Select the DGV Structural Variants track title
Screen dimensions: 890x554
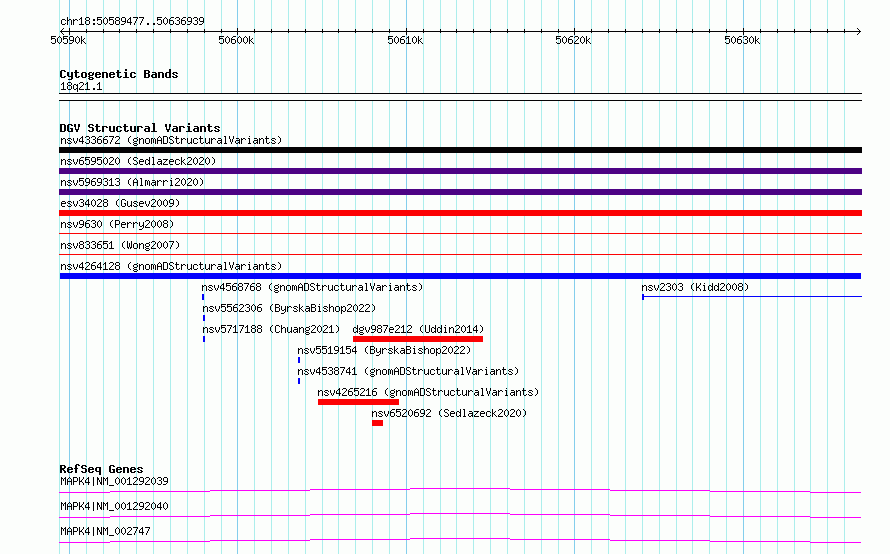tap(140, 128)
